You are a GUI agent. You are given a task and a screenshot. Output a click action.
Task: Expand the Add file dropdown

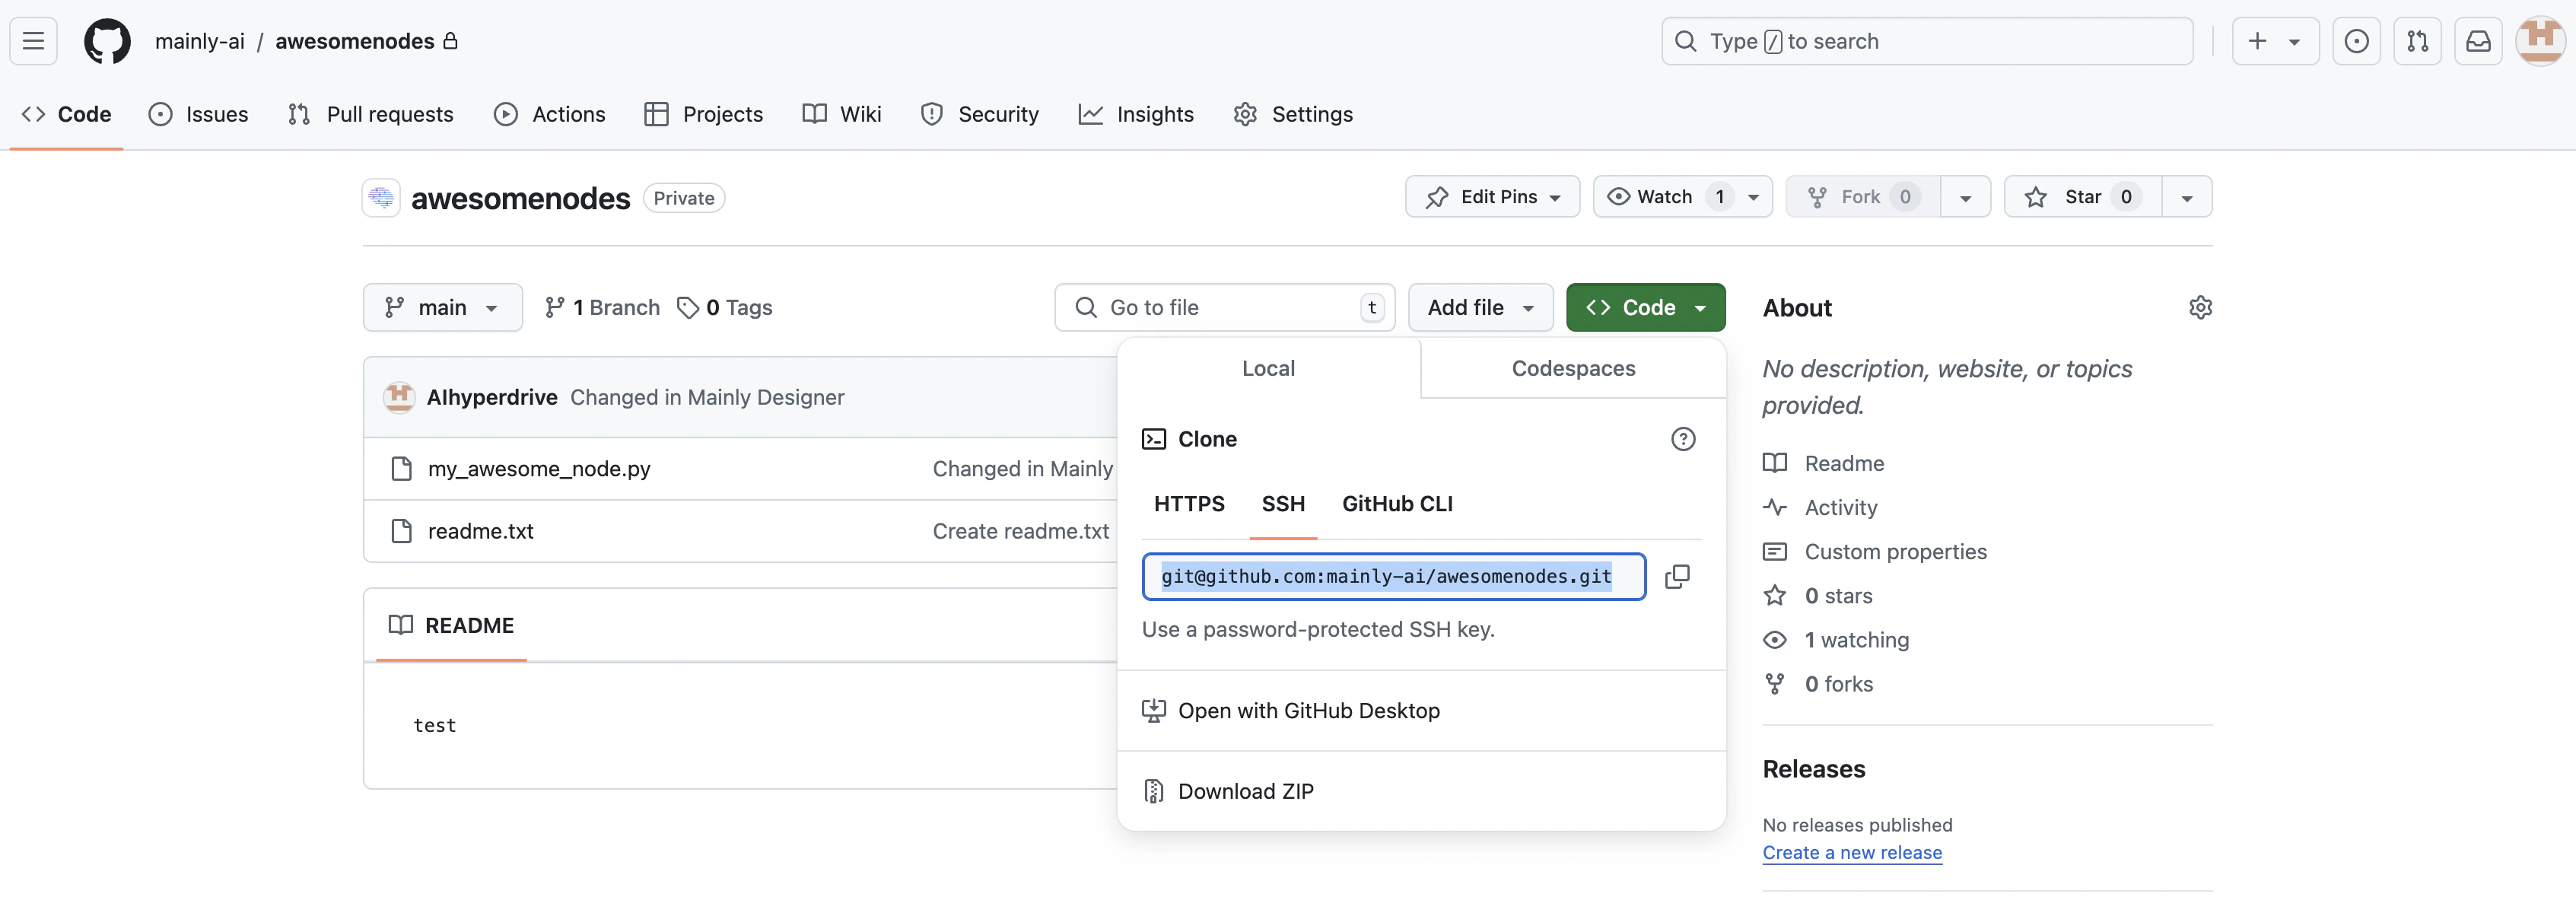point(1480,307)
